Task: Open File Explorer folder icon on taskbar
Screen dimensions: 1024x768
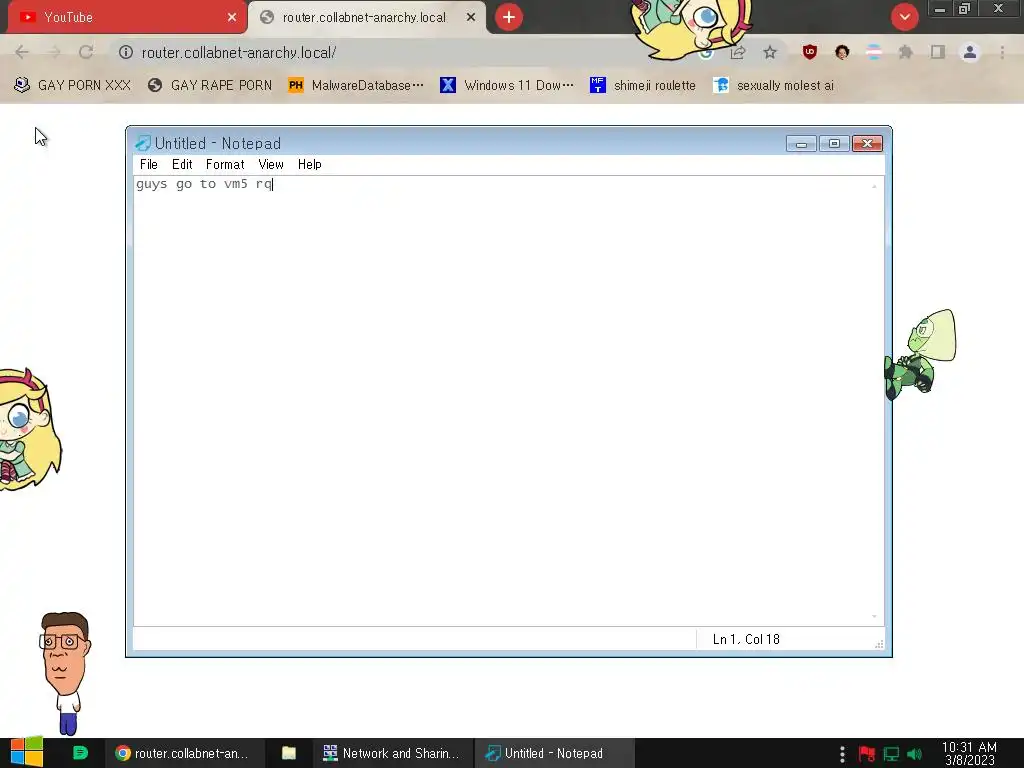Action: click(289, 753)
